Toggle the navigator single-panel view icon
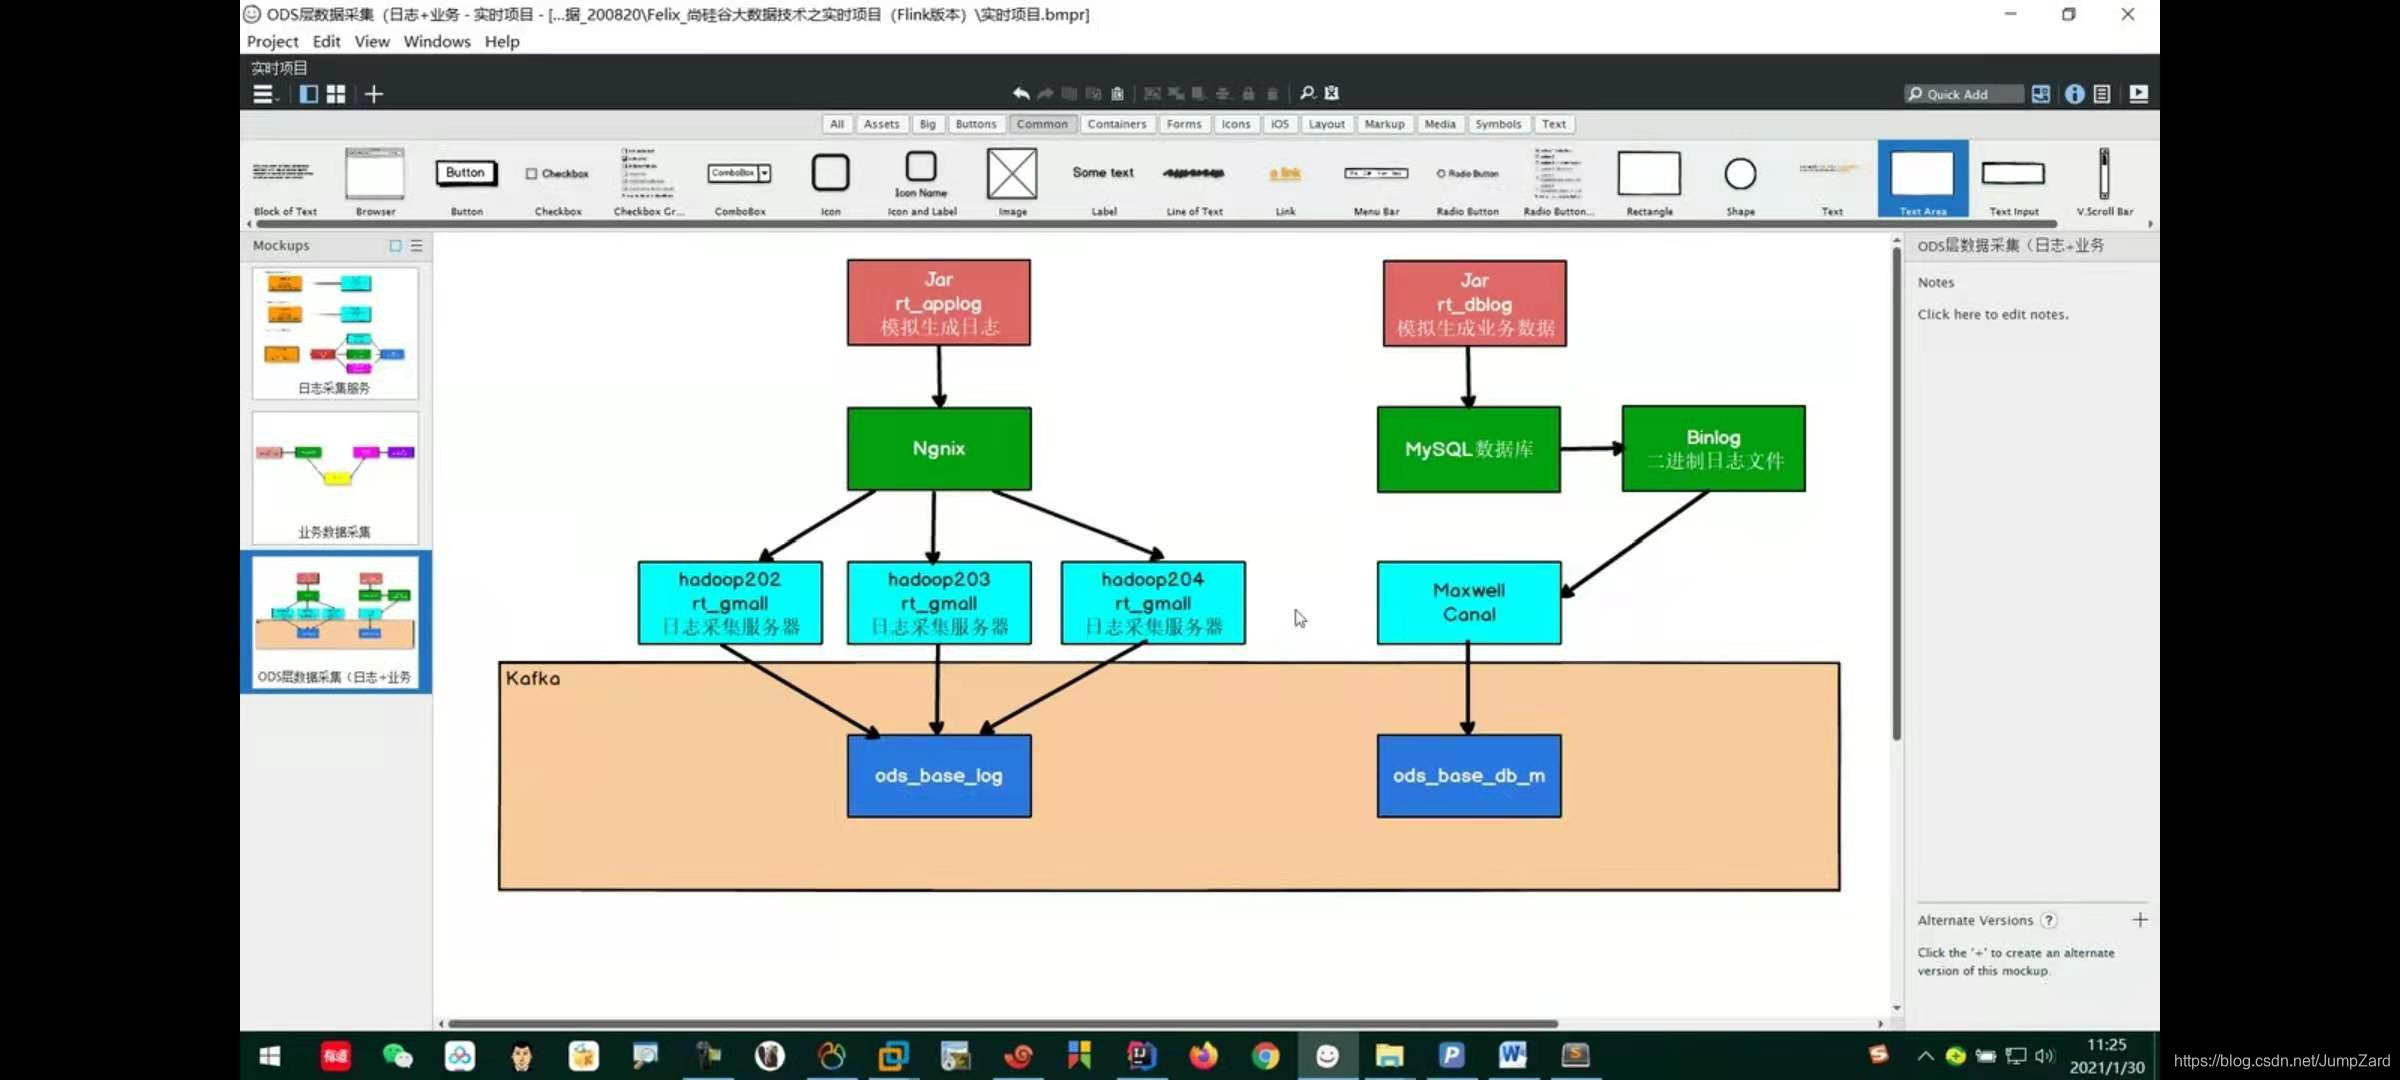This screenshot has height=1080, width=2400. (x=309, y=94)
